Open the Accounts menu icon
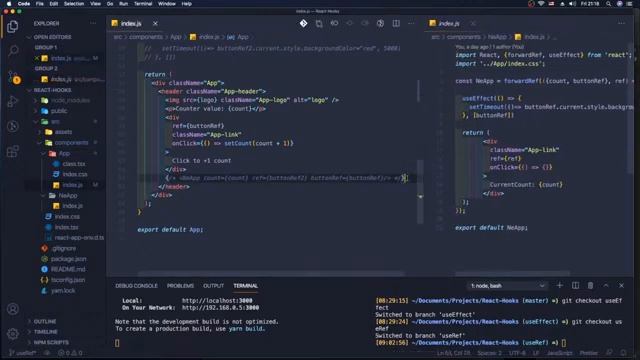 13,309
